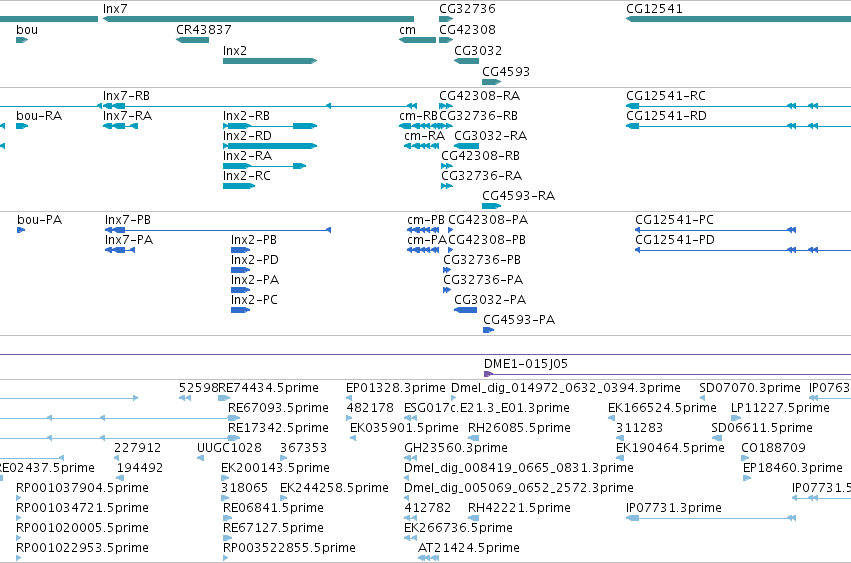Click the RE67093.5prime EST label
The width and height of the screenshot is (851, 563).
pyautogui.click(x=278, y=408)
